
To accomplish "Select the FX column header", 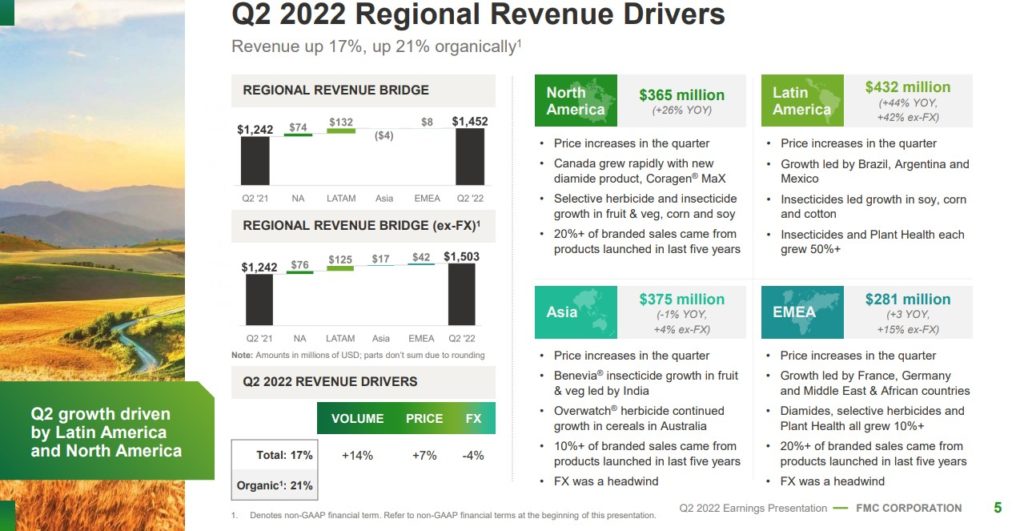I will (474, 419).
